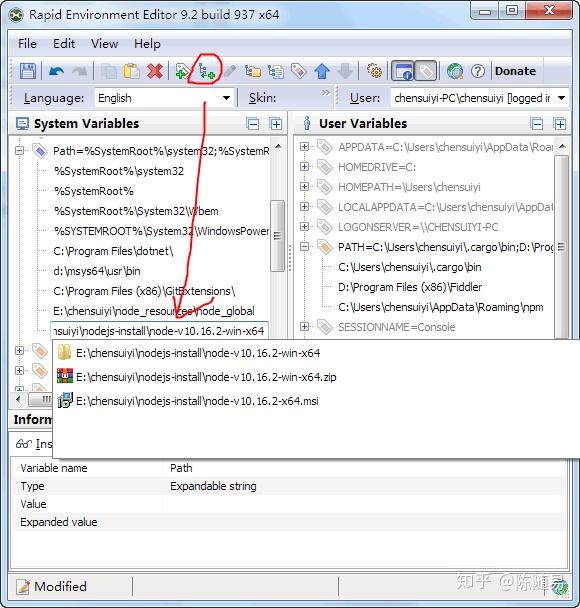
Task: Select the LOGONSERVER user variable row
Action: pos(418,227)
